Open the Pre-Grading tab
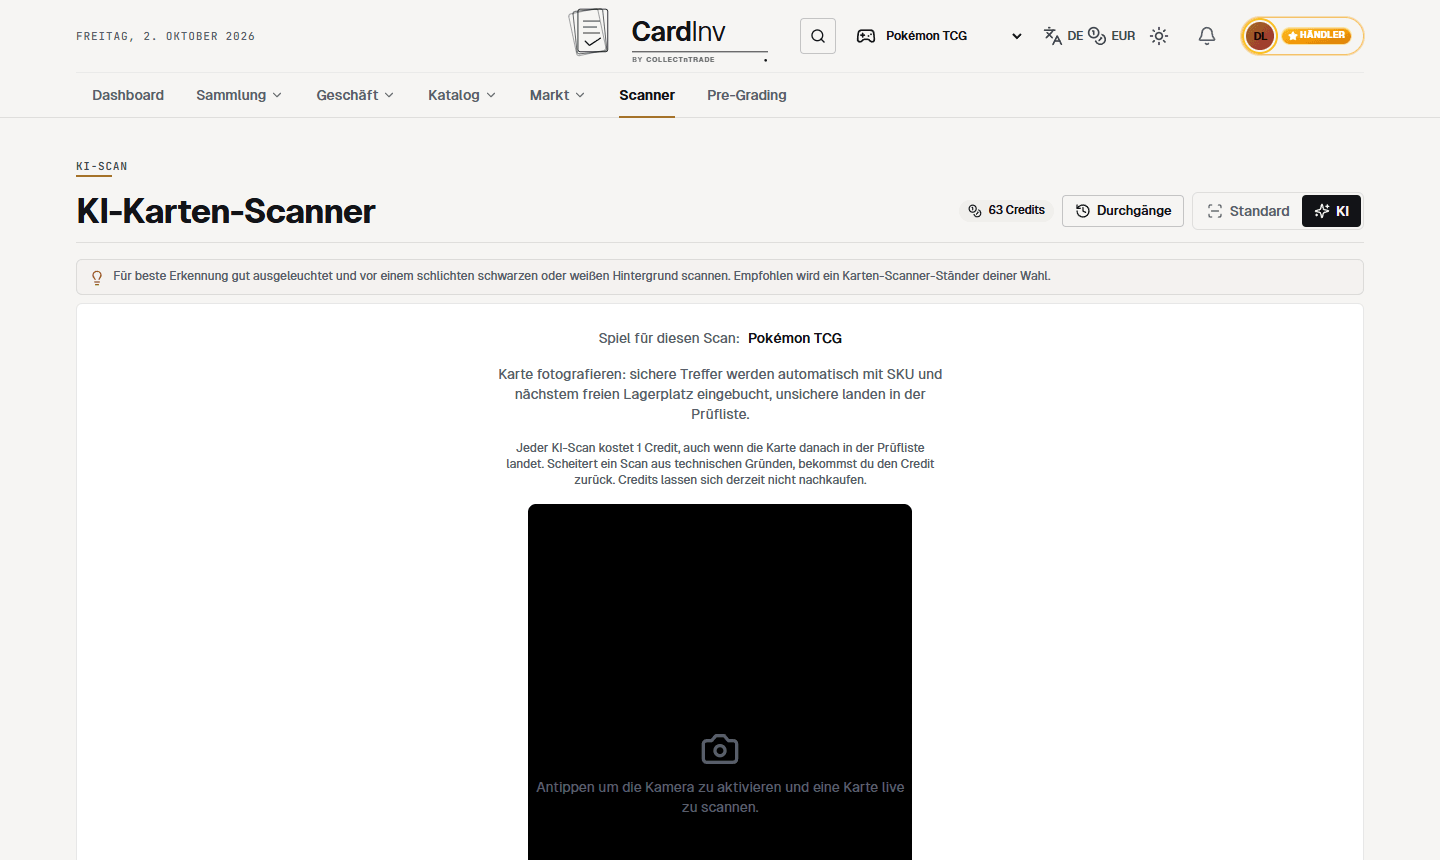This screenshot has width=1440, height=860. coord(747,95)
